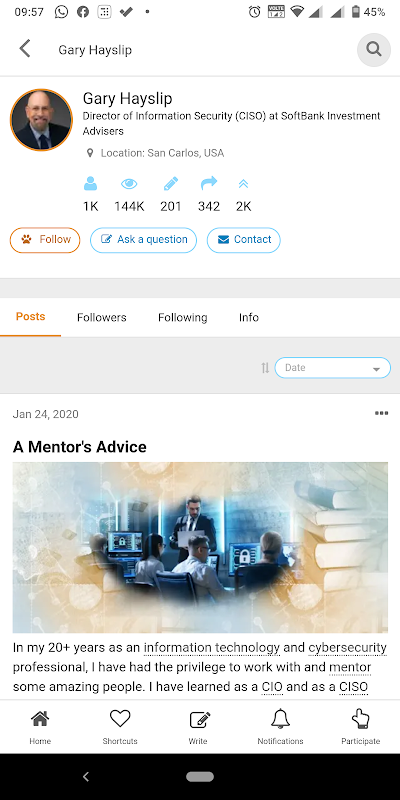
Task: Open the Following tab
Action: click(182, 317)
